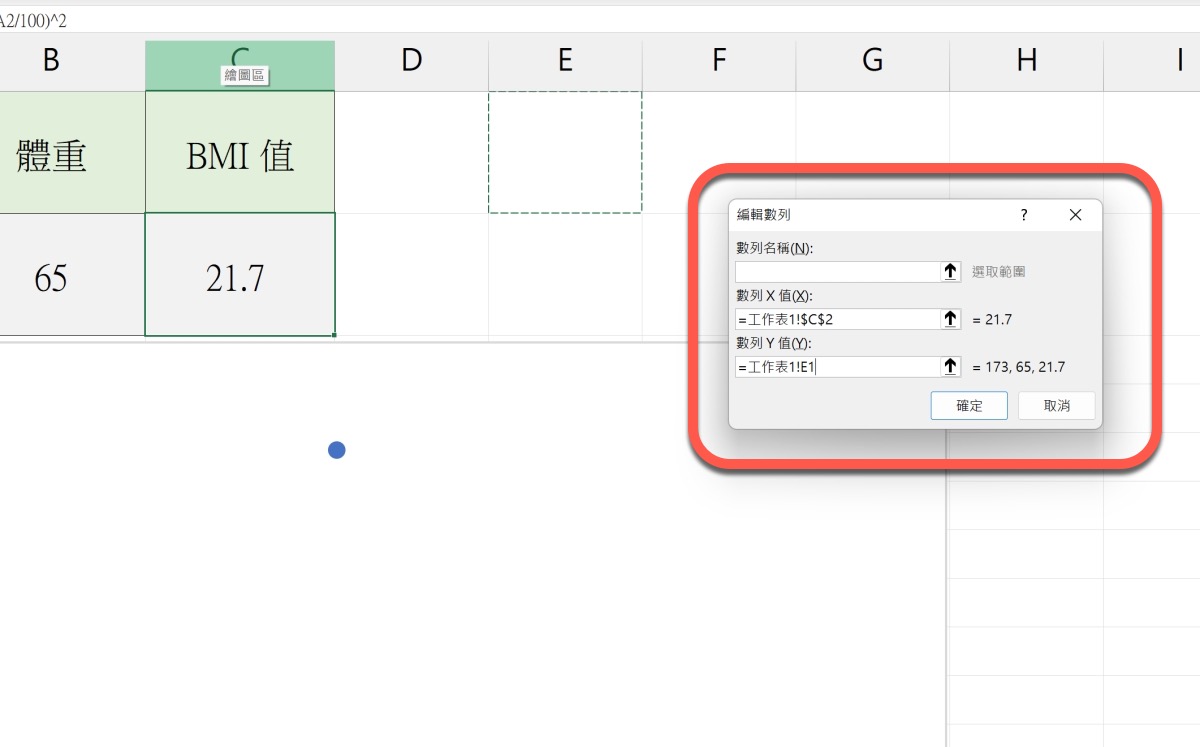The width and height of the screenshot is (1200, 747).
Task: Click the BMI 值 header cell
Action: pos(240,152)
